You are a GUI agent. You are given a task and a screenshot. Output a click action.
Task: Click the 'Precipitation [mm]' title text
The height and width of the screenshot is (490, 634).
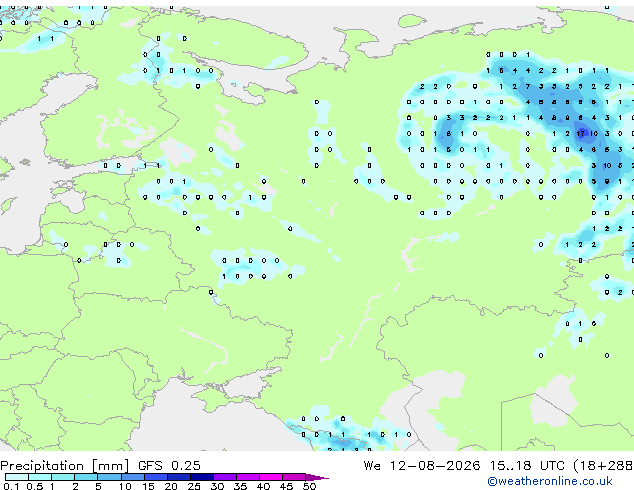pyautogui.click(x=65, y=466)
